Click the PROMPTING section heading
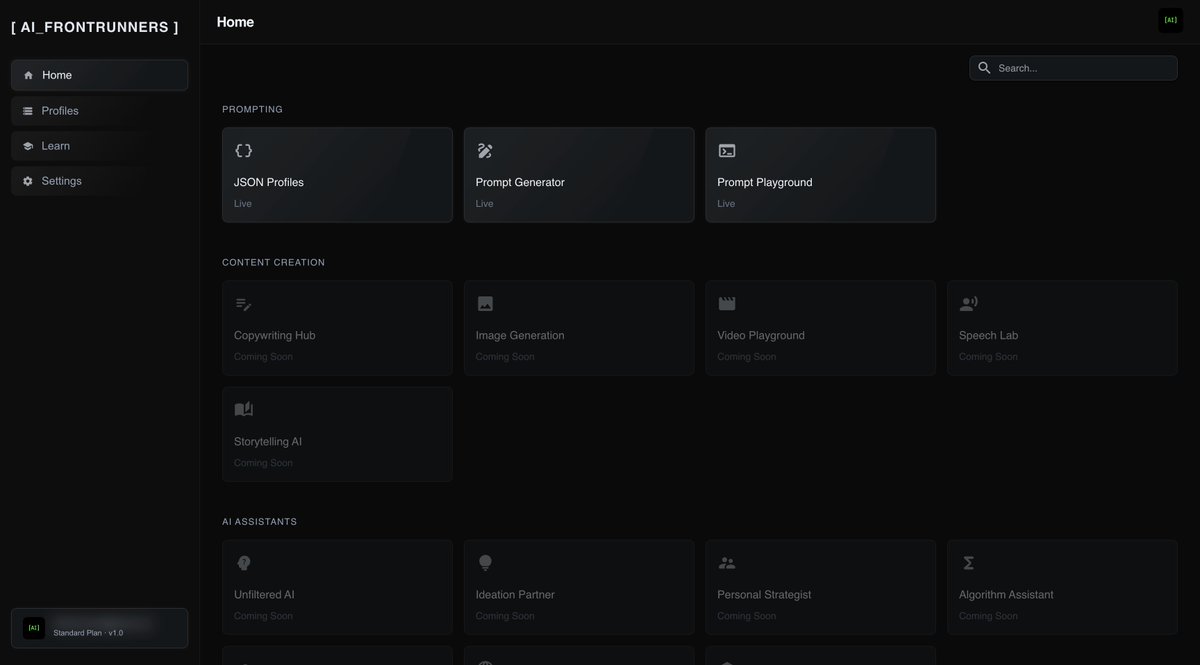The width and height of the screenshot is (1200, 665). (x=252, y=109)
